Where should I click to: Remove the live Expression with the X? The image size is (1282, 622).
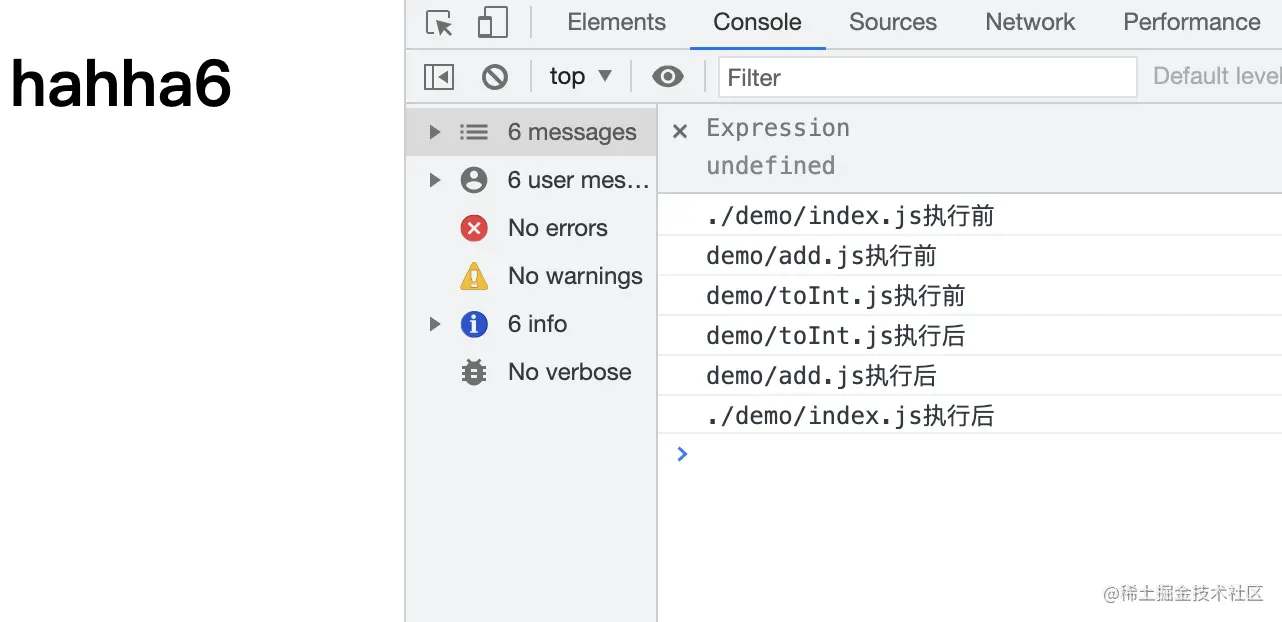[680, 130]
